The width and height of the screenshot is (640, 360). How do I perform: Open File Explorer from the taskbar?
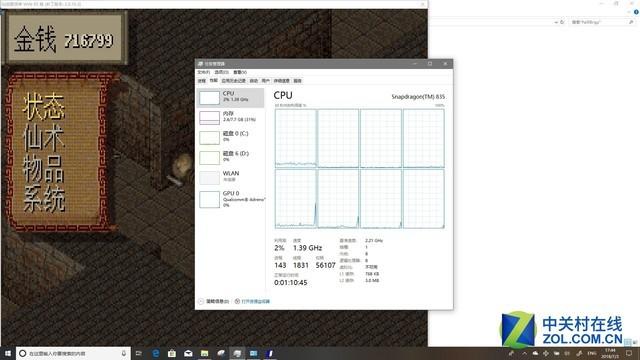click(x=204, y=353)
